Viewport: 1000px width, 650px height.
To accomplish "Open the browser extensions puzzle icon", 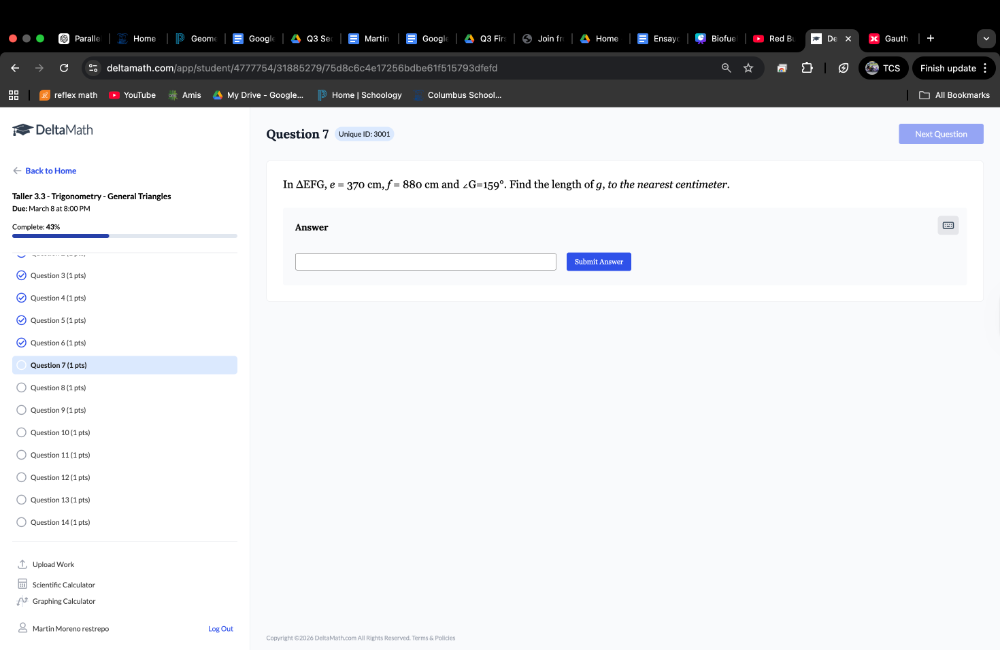I will click(806, 68).
